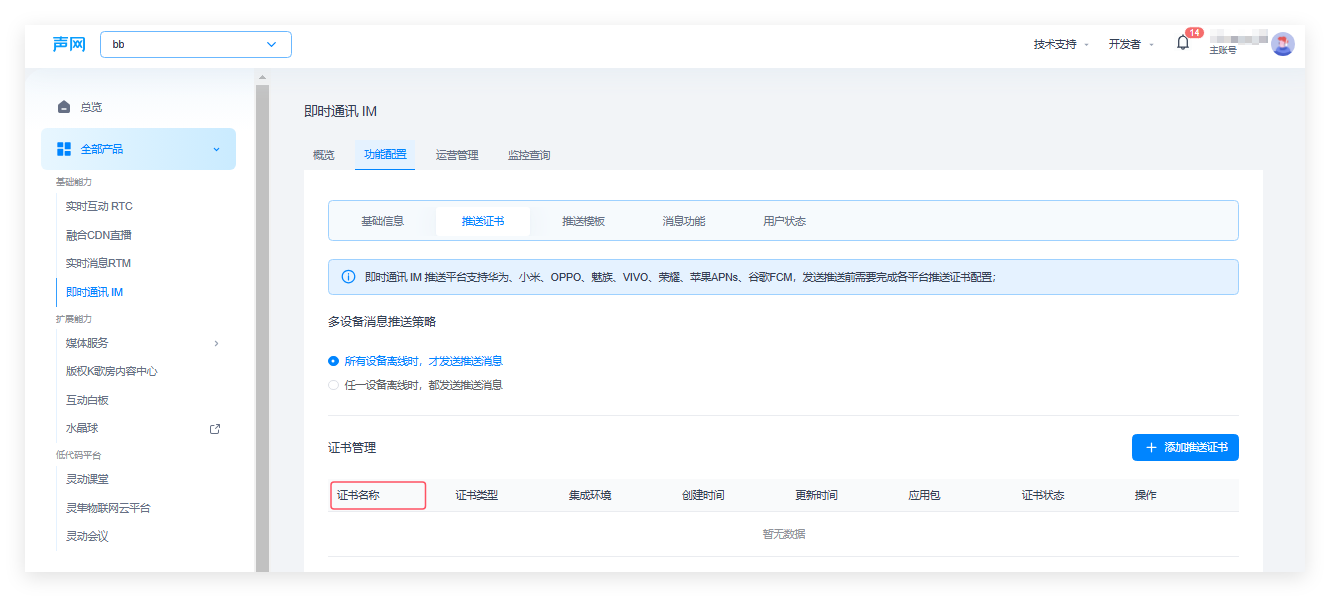Click the plus icon on 添加推送证书

1151,448
